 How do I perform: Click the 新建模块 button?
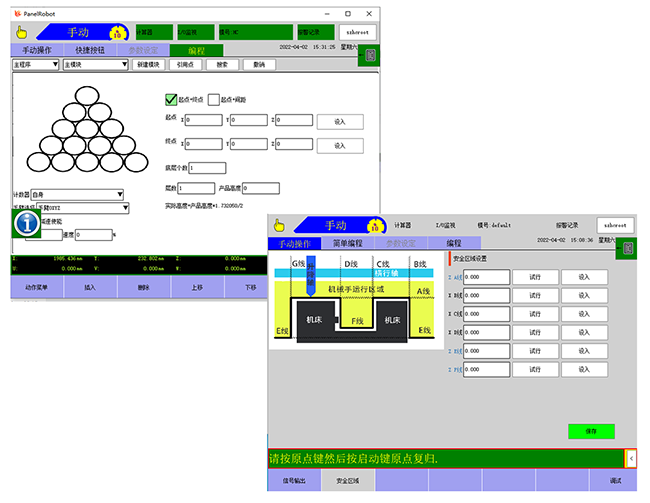pos(147,64)
